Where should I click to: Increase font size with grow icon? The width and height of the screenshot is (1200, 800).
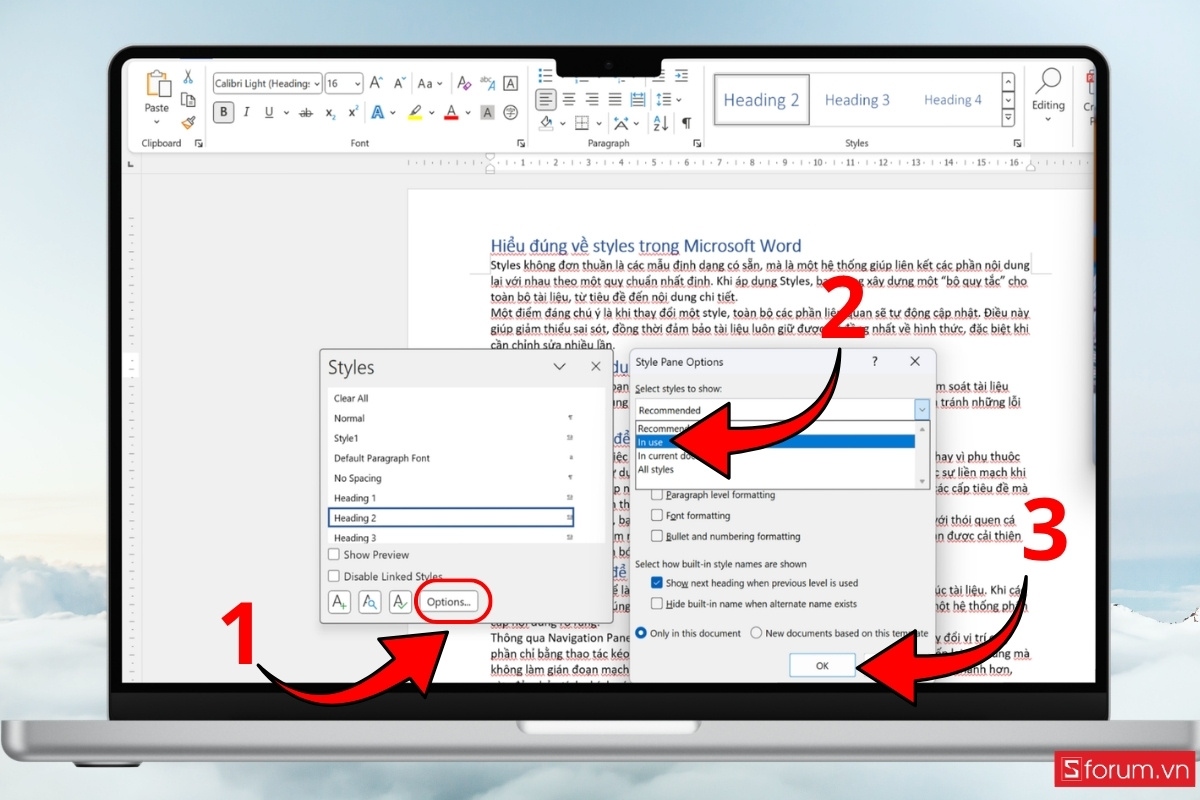click(x=376, y=83)
